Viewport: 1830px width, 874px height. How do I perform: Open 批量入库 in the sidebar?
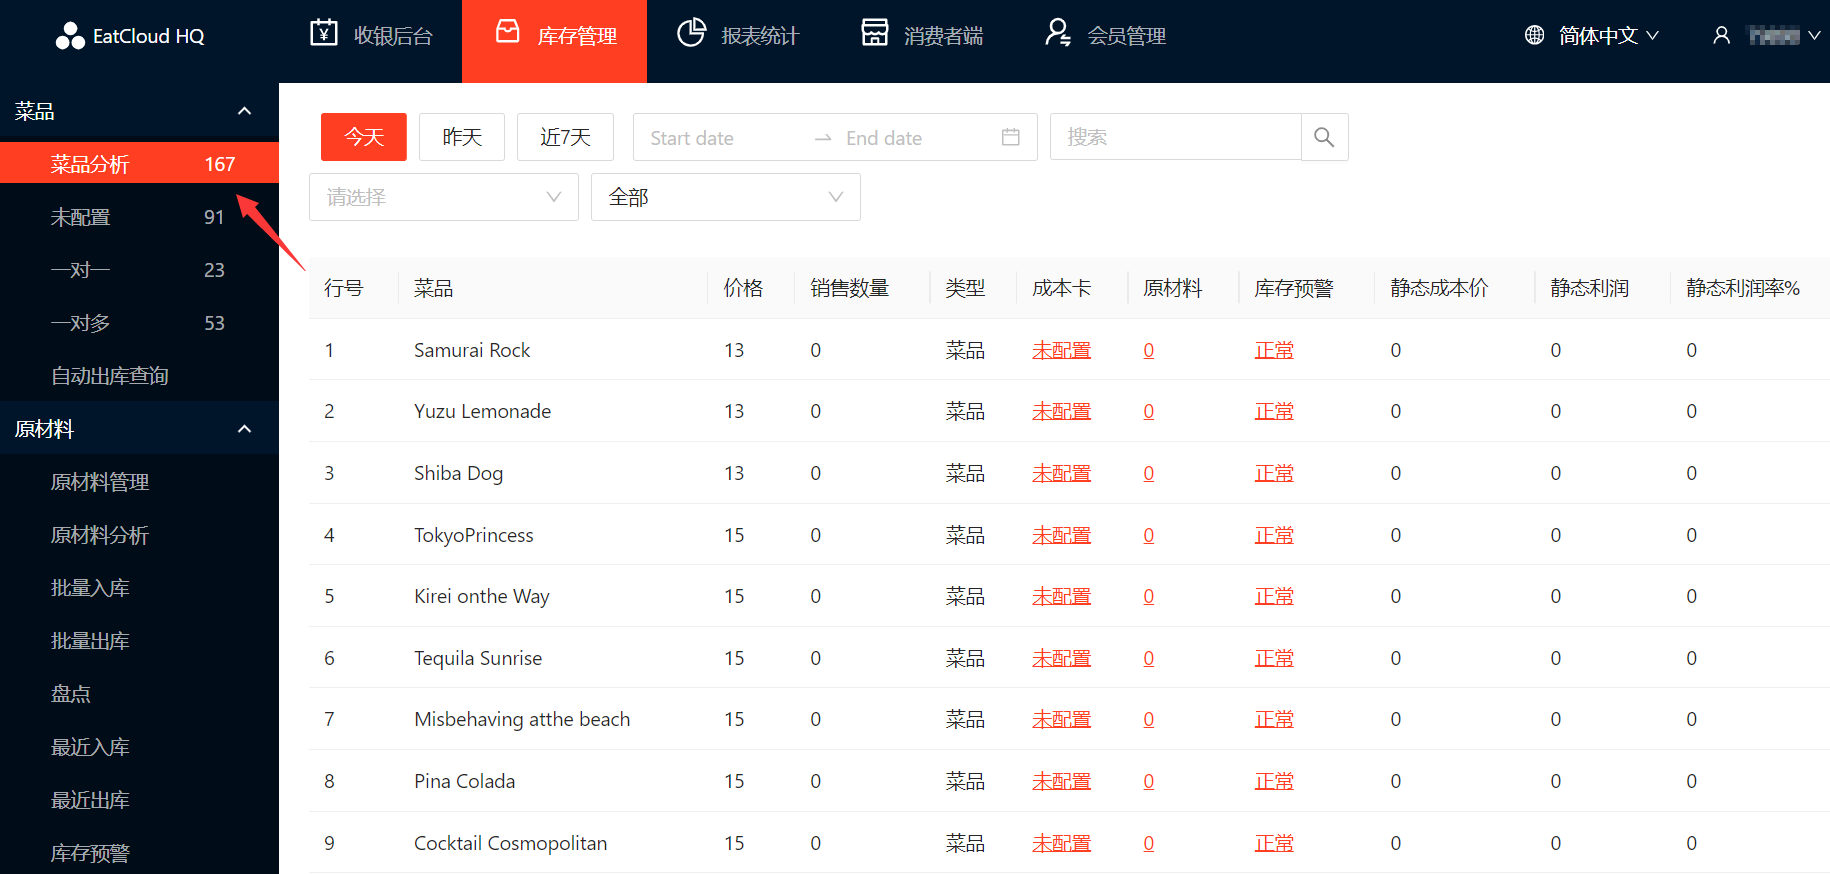tap(139, 588)
